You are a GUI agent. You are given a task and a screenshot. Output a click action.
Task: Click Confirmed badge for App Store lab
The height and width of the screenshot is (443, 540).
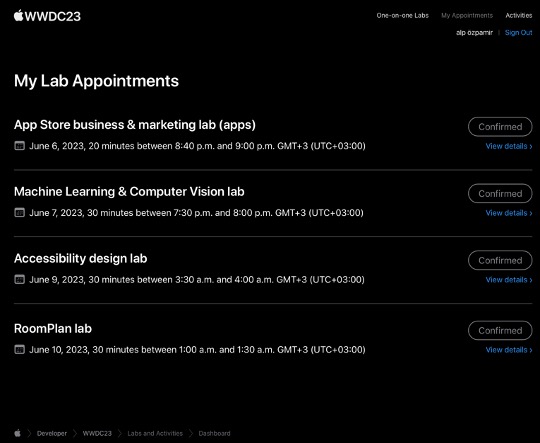[x=500, y=127]
